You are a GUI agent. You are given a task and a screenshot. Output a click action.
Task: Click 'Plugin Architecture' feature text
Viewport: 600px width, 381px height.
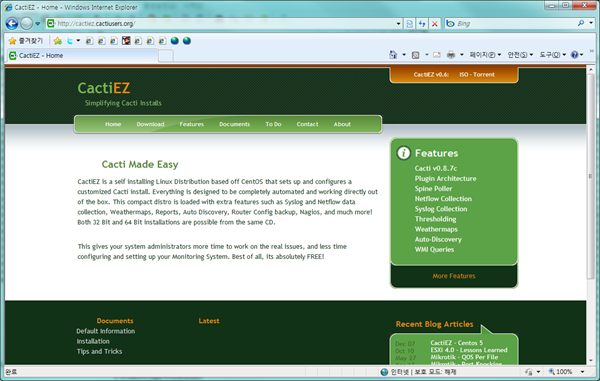coord(445,179)
